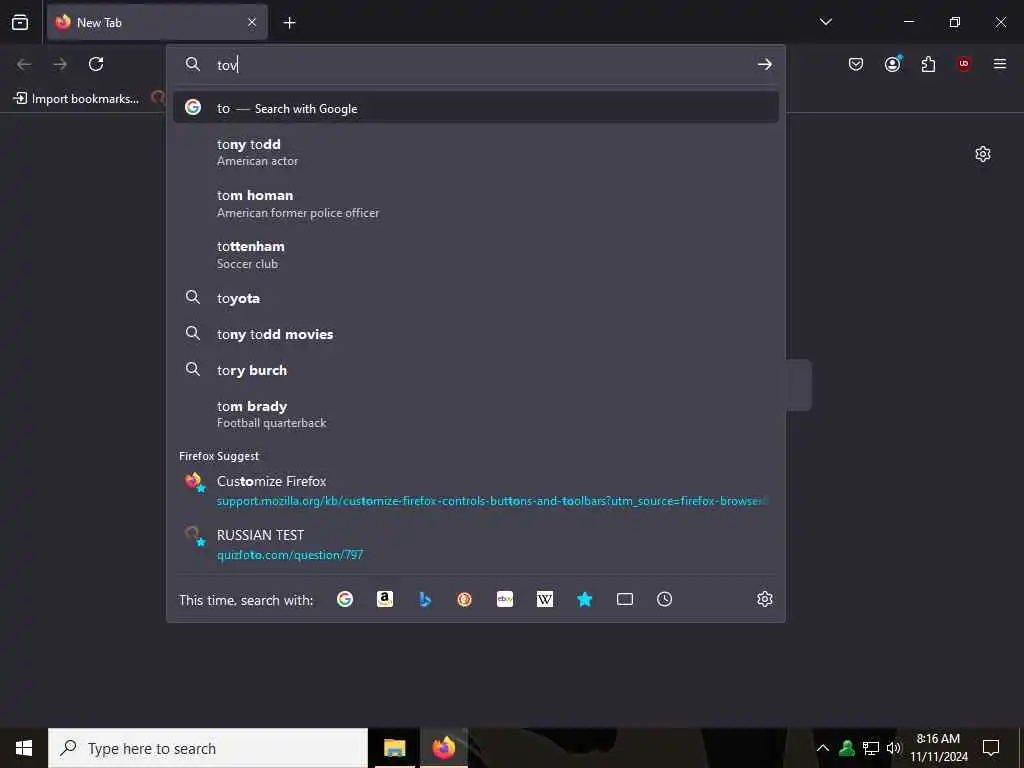Search this time with Bing icon
The image size is (1024, 768).
(424, 599)
